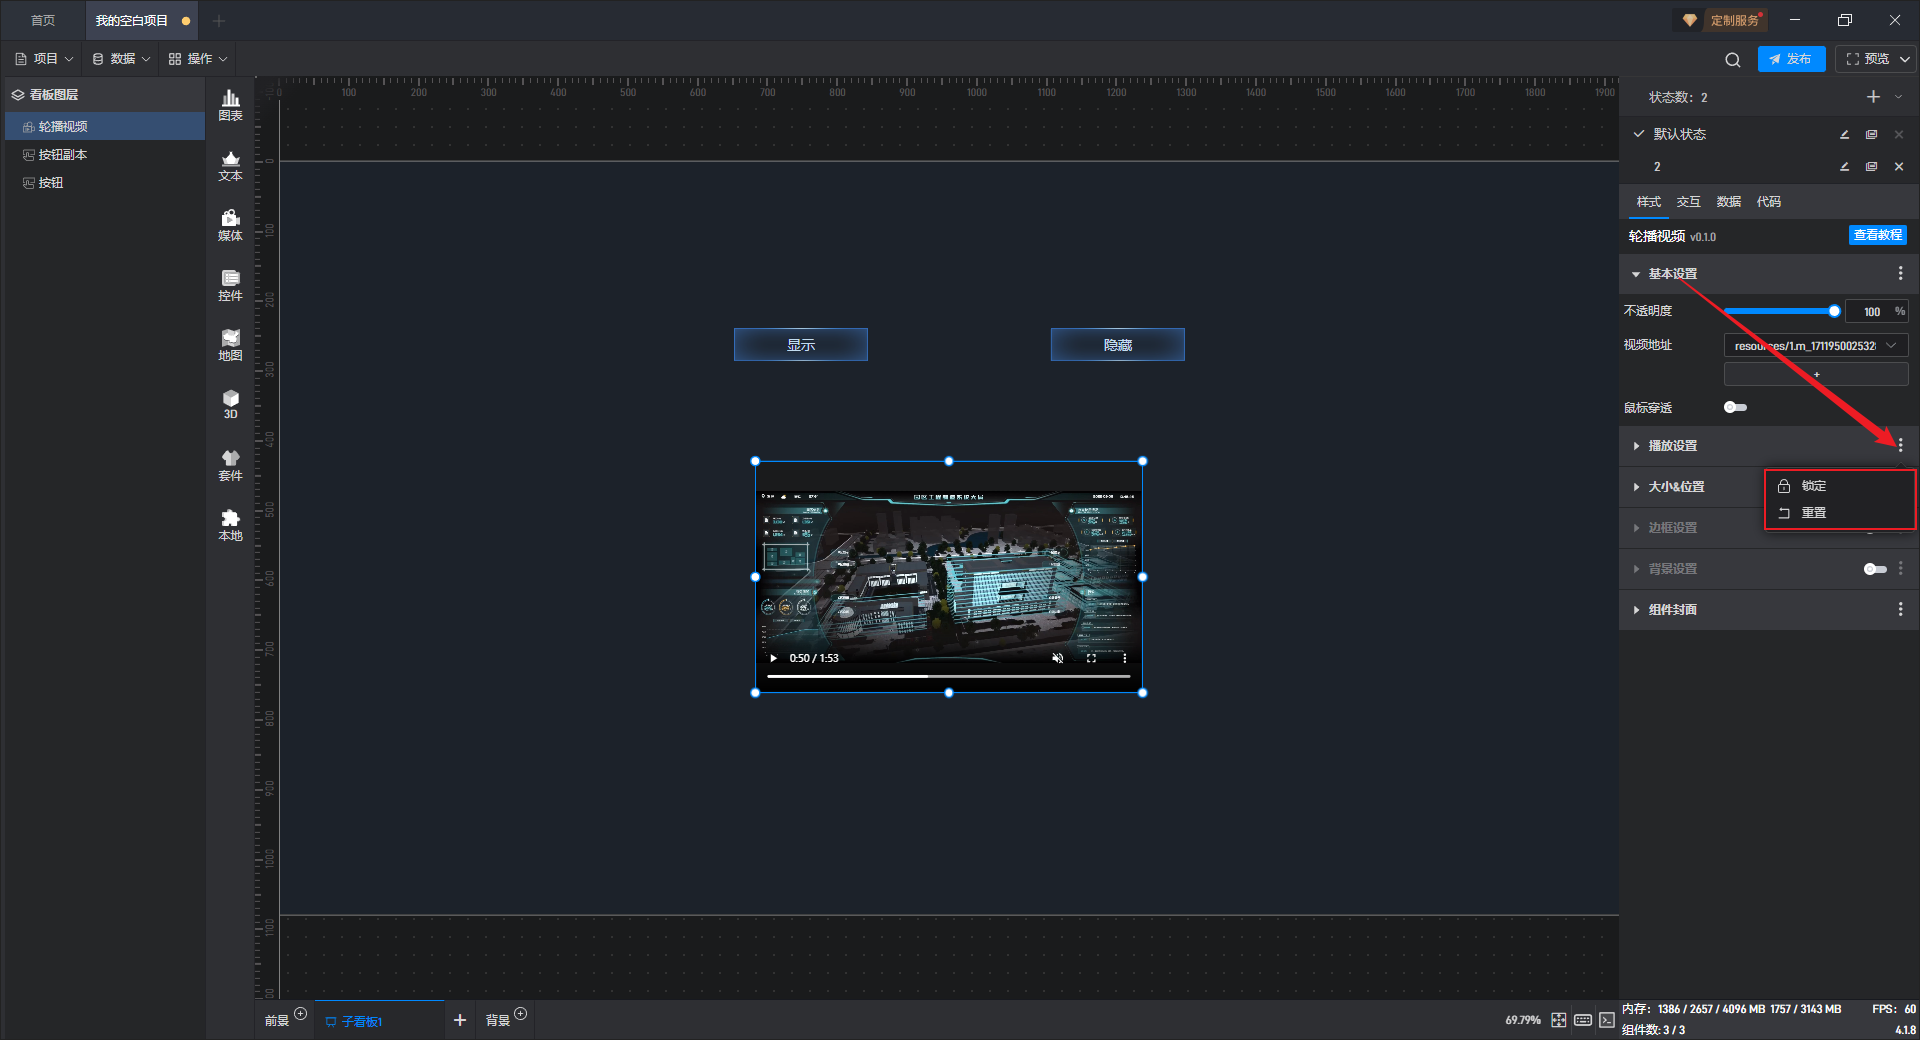Open the 地图 map components panel
Viewport: 1920px width, 1040px height.
coord(230,345)
